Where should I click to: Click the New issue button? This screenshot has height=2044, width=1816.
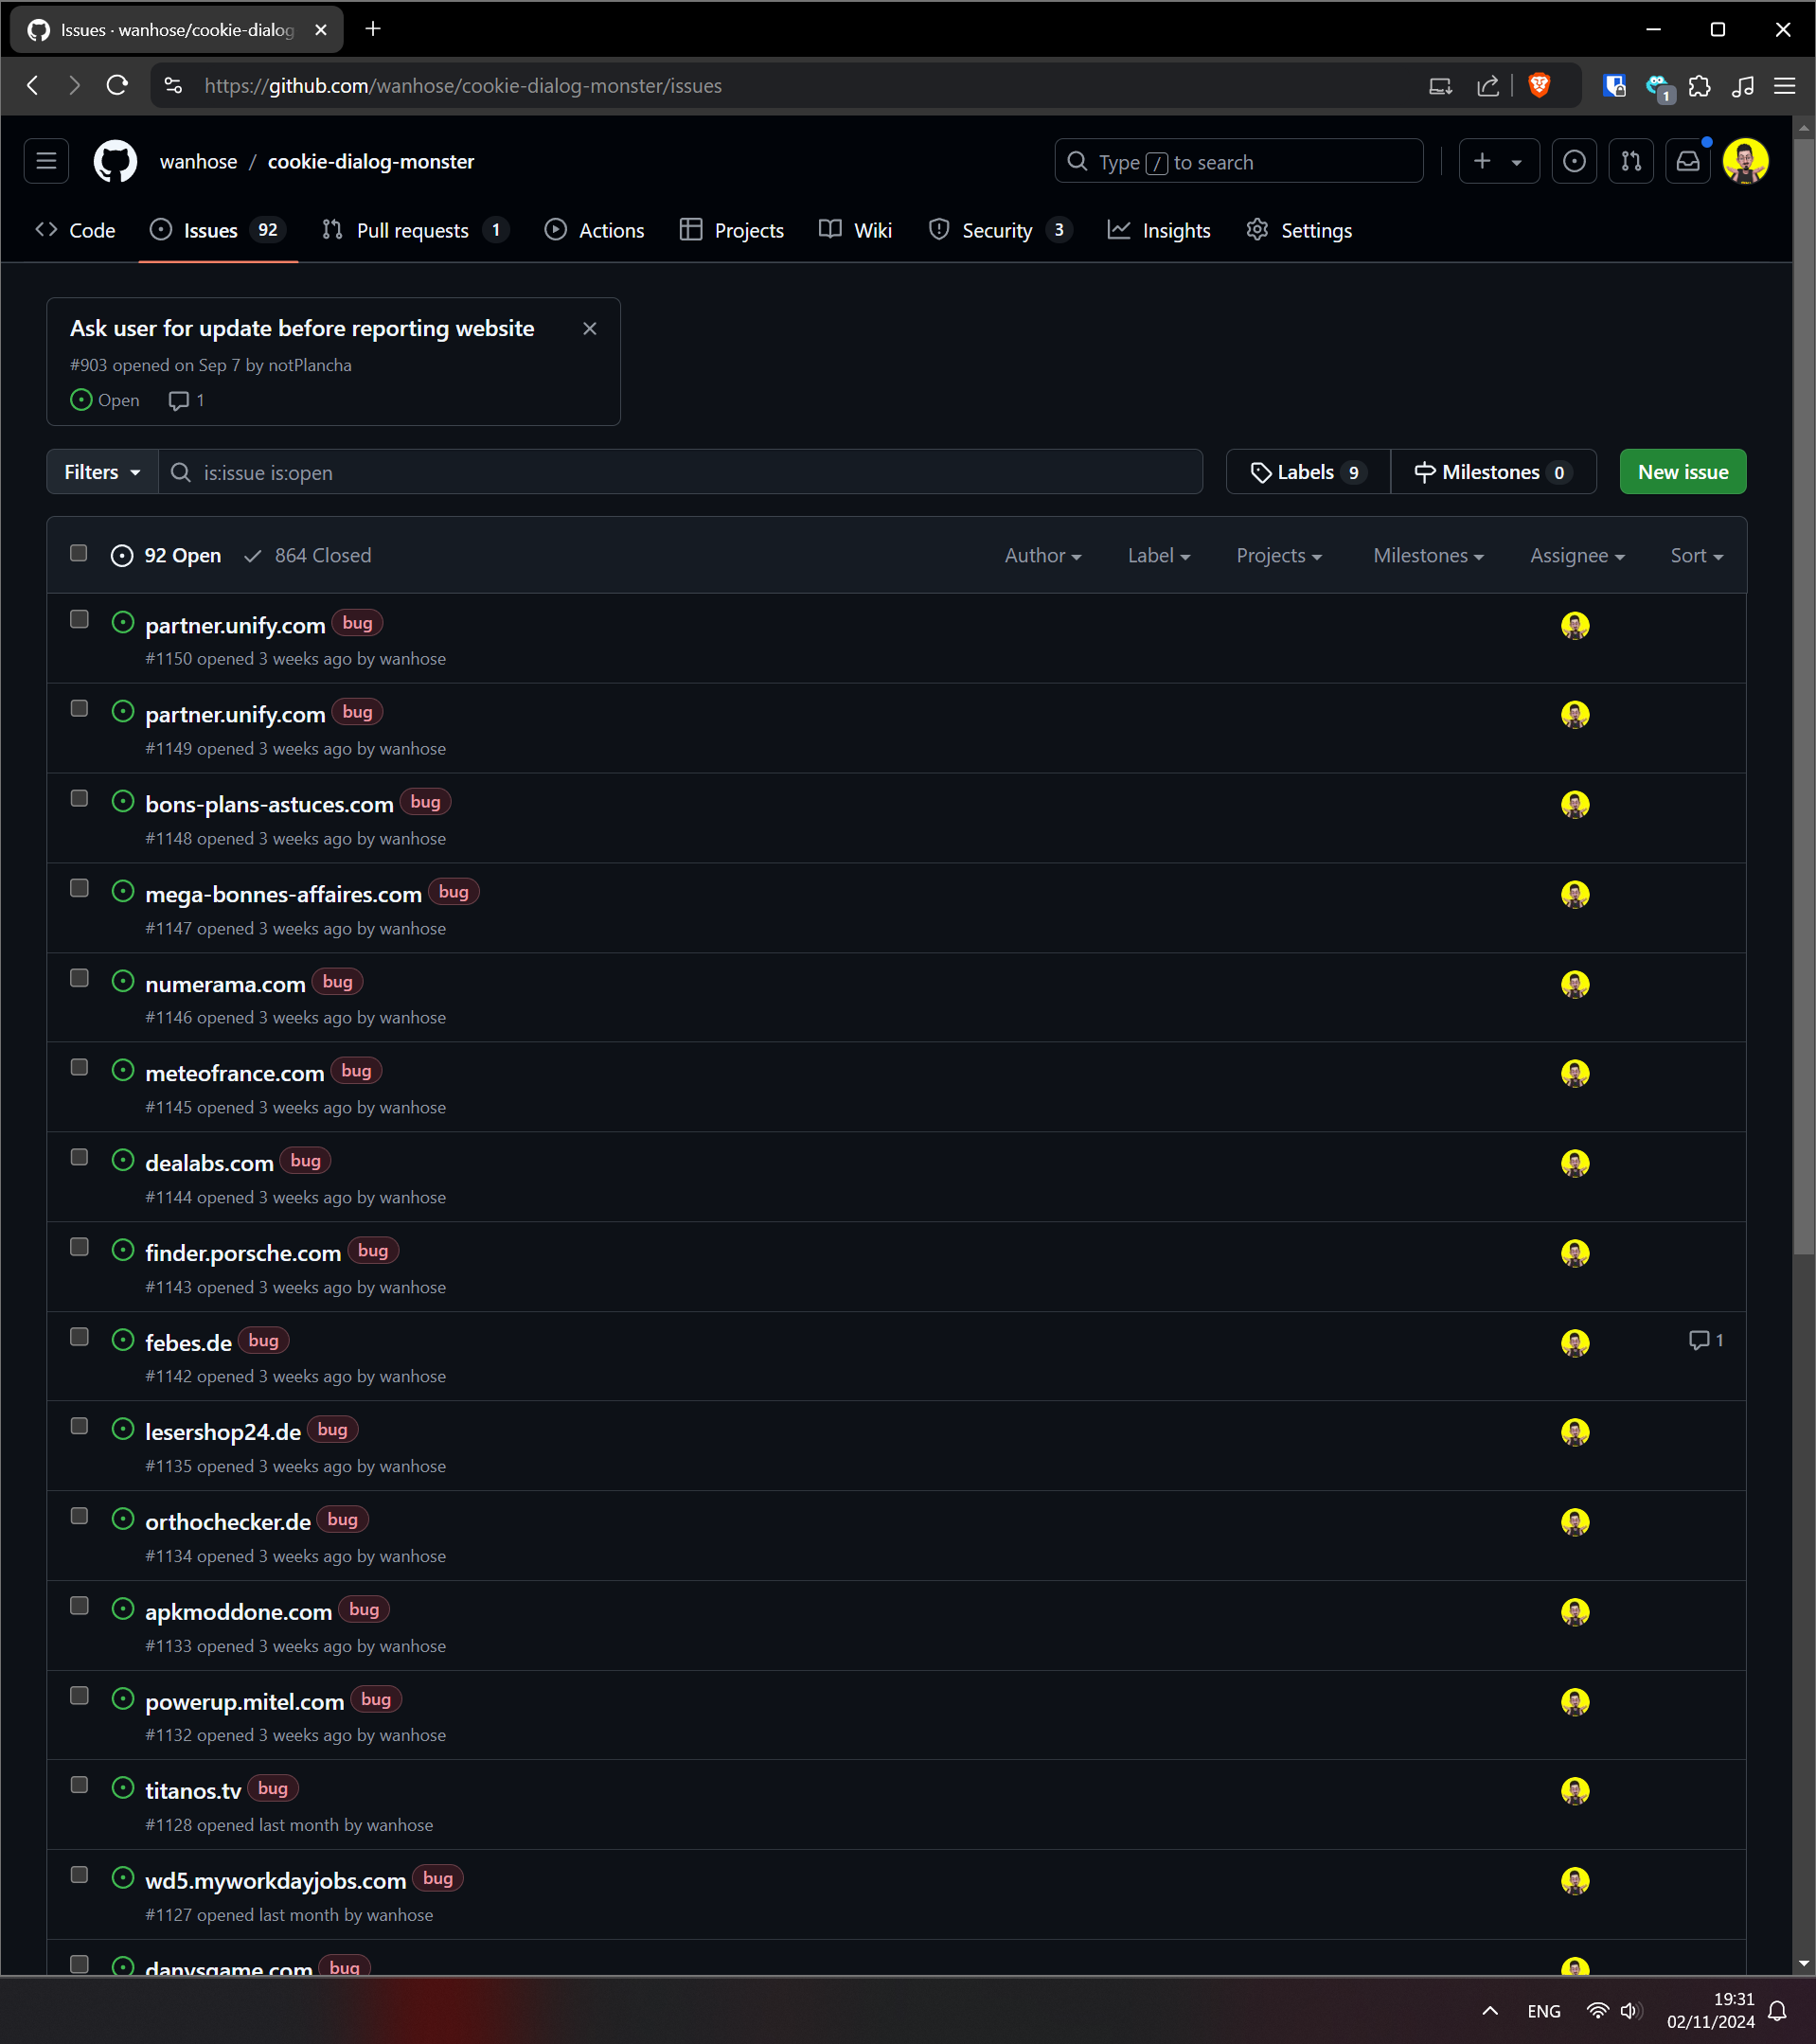(x=1682, y=472)
